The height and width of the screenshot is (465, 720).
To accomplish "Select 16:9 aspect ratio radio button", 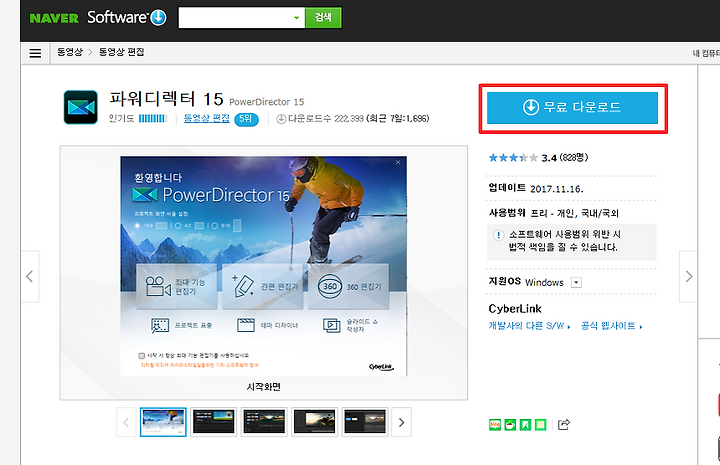I will coord(137,225).
